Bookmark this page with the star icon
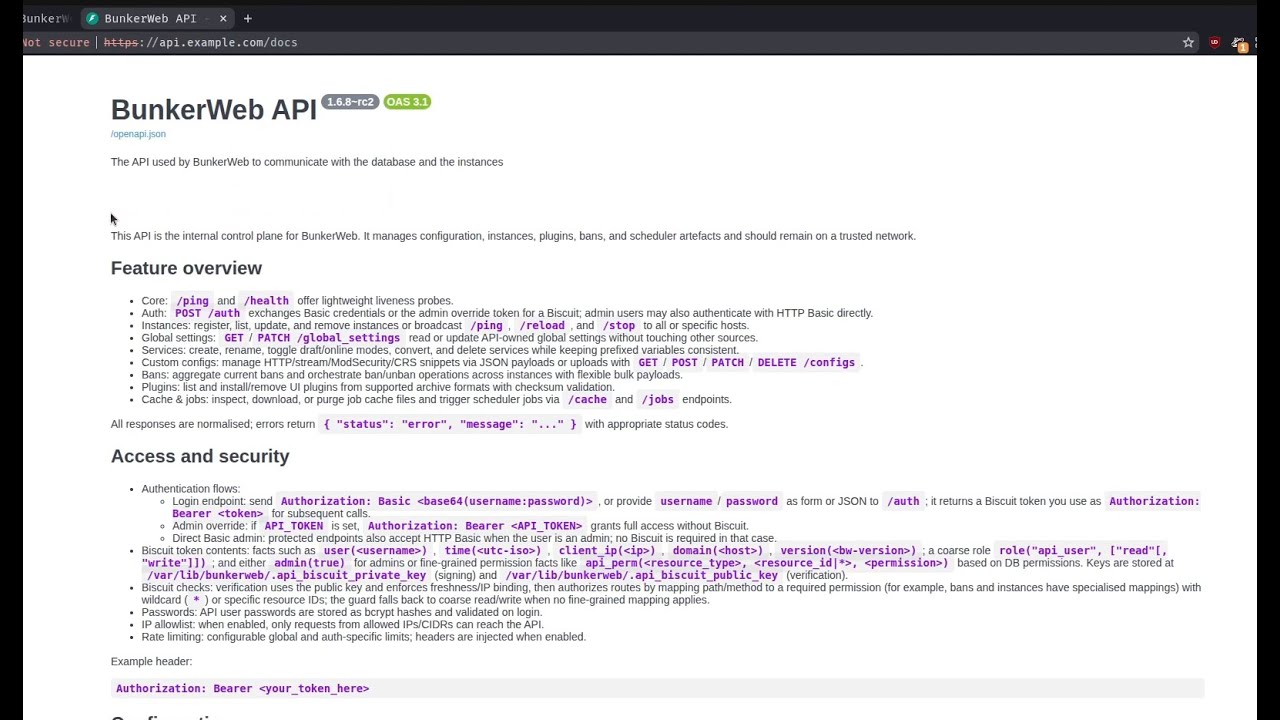 1188,42
